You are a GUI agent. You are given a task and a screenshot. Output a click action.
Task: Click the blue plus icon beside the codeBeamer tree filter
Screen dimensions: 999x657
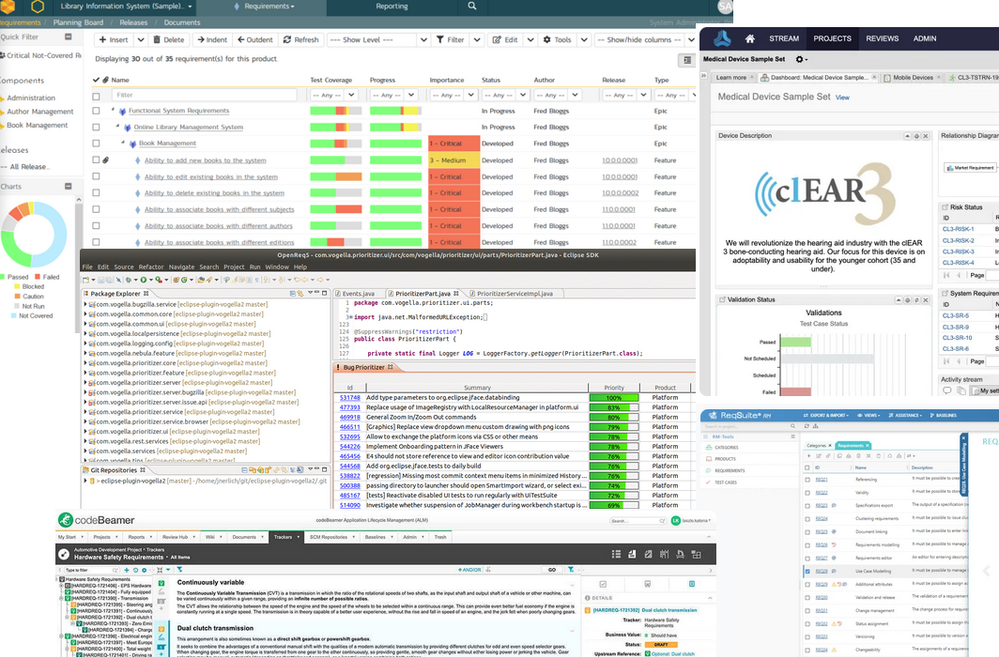coord(127,570)
